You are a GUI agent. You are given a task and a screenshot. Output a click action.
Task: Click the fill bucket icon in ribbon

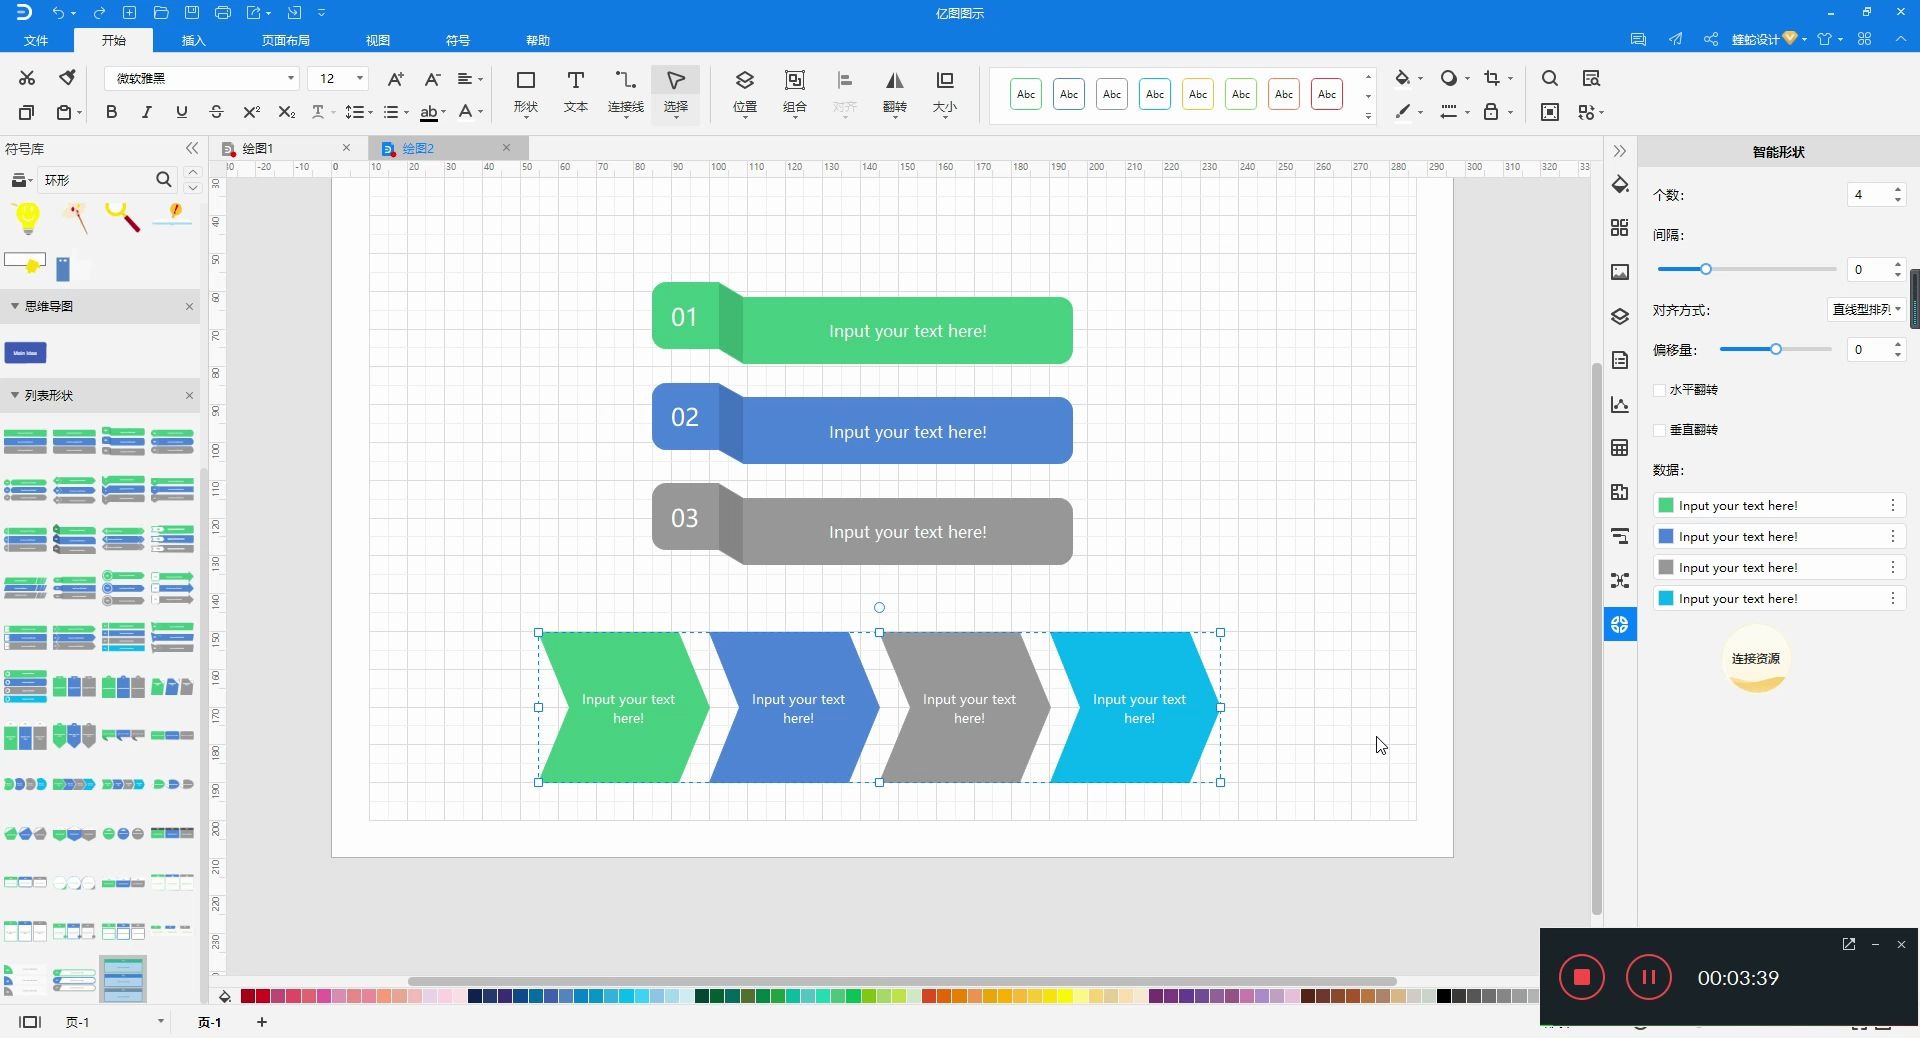(1403, 78)
